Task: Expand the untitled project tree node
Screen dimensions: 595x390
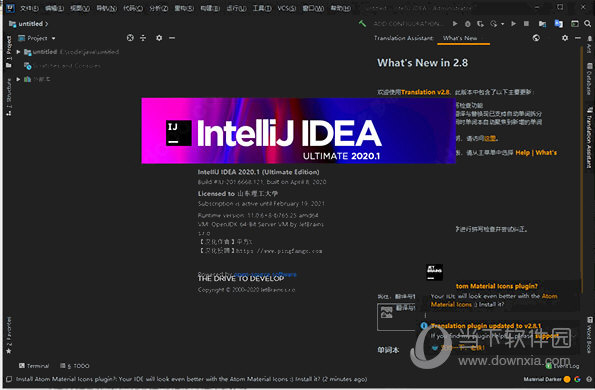Action: (18, 52)
